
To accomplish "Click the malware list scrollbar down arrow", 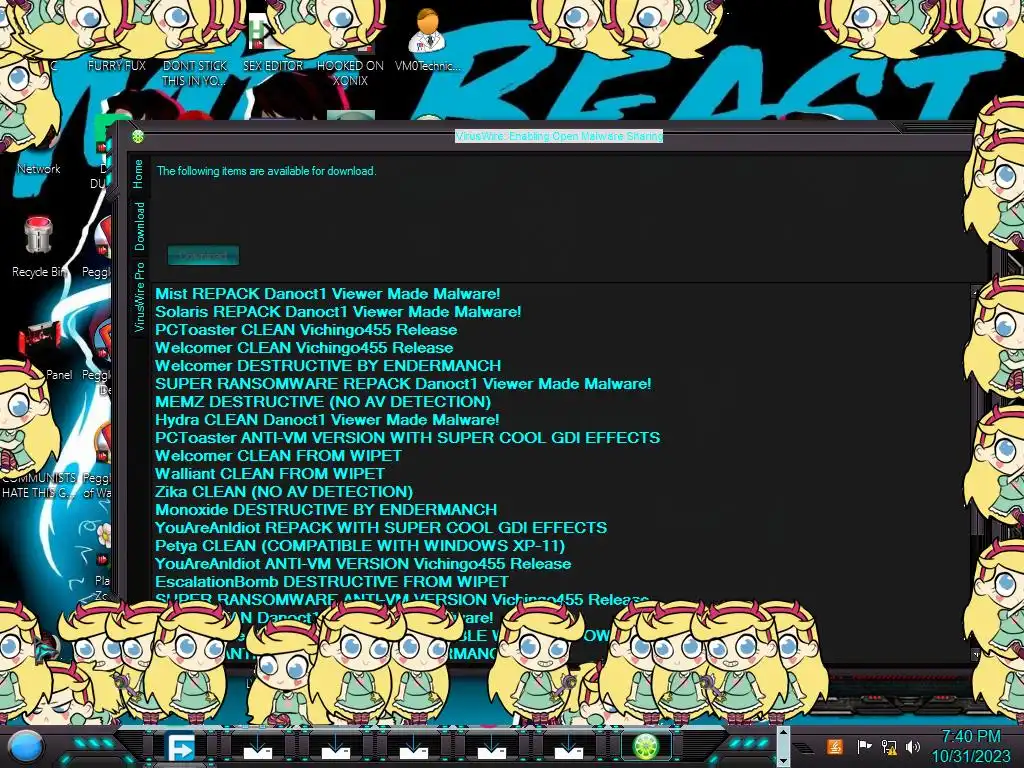I will 976,654.
